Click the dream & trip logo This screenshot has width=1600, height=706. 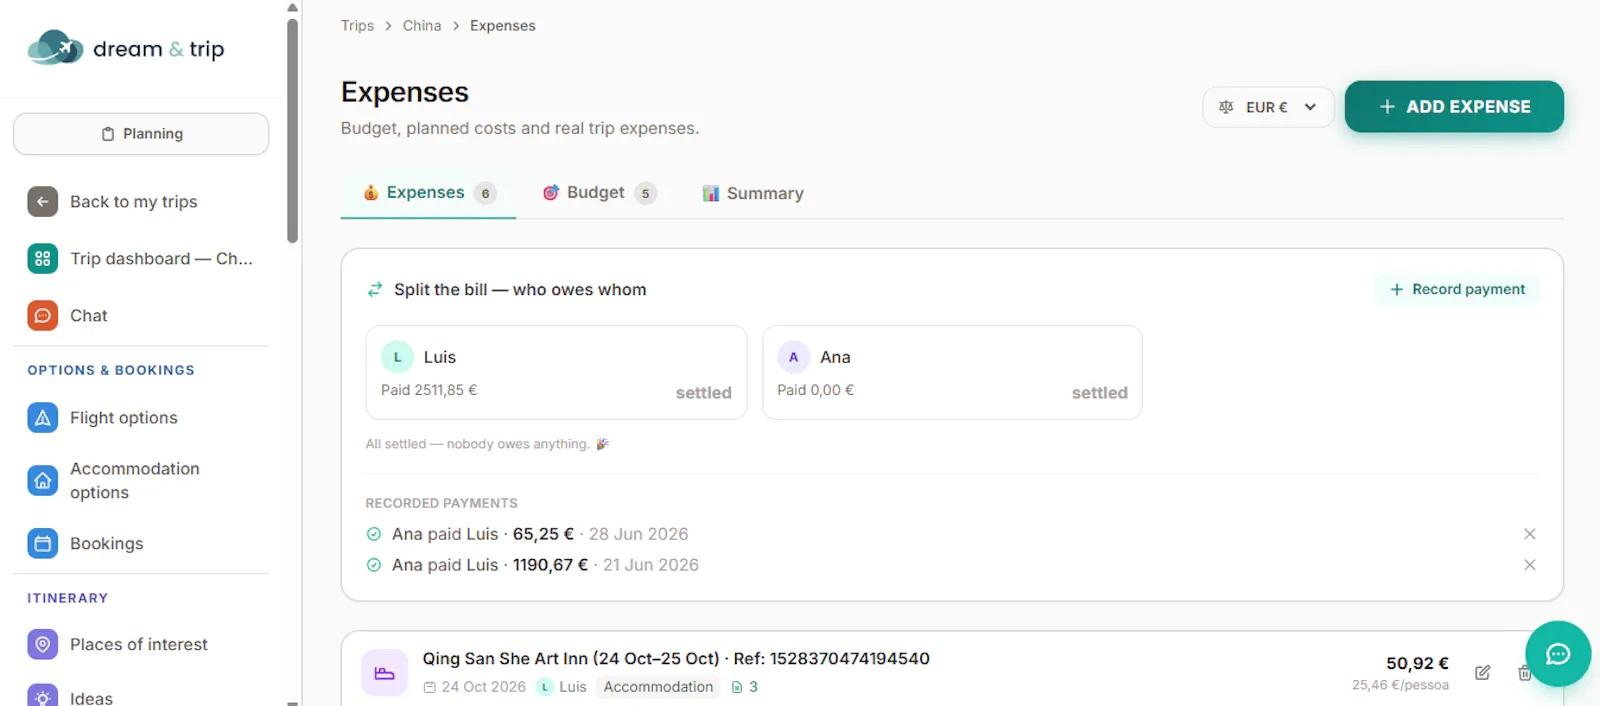(126, 48)
